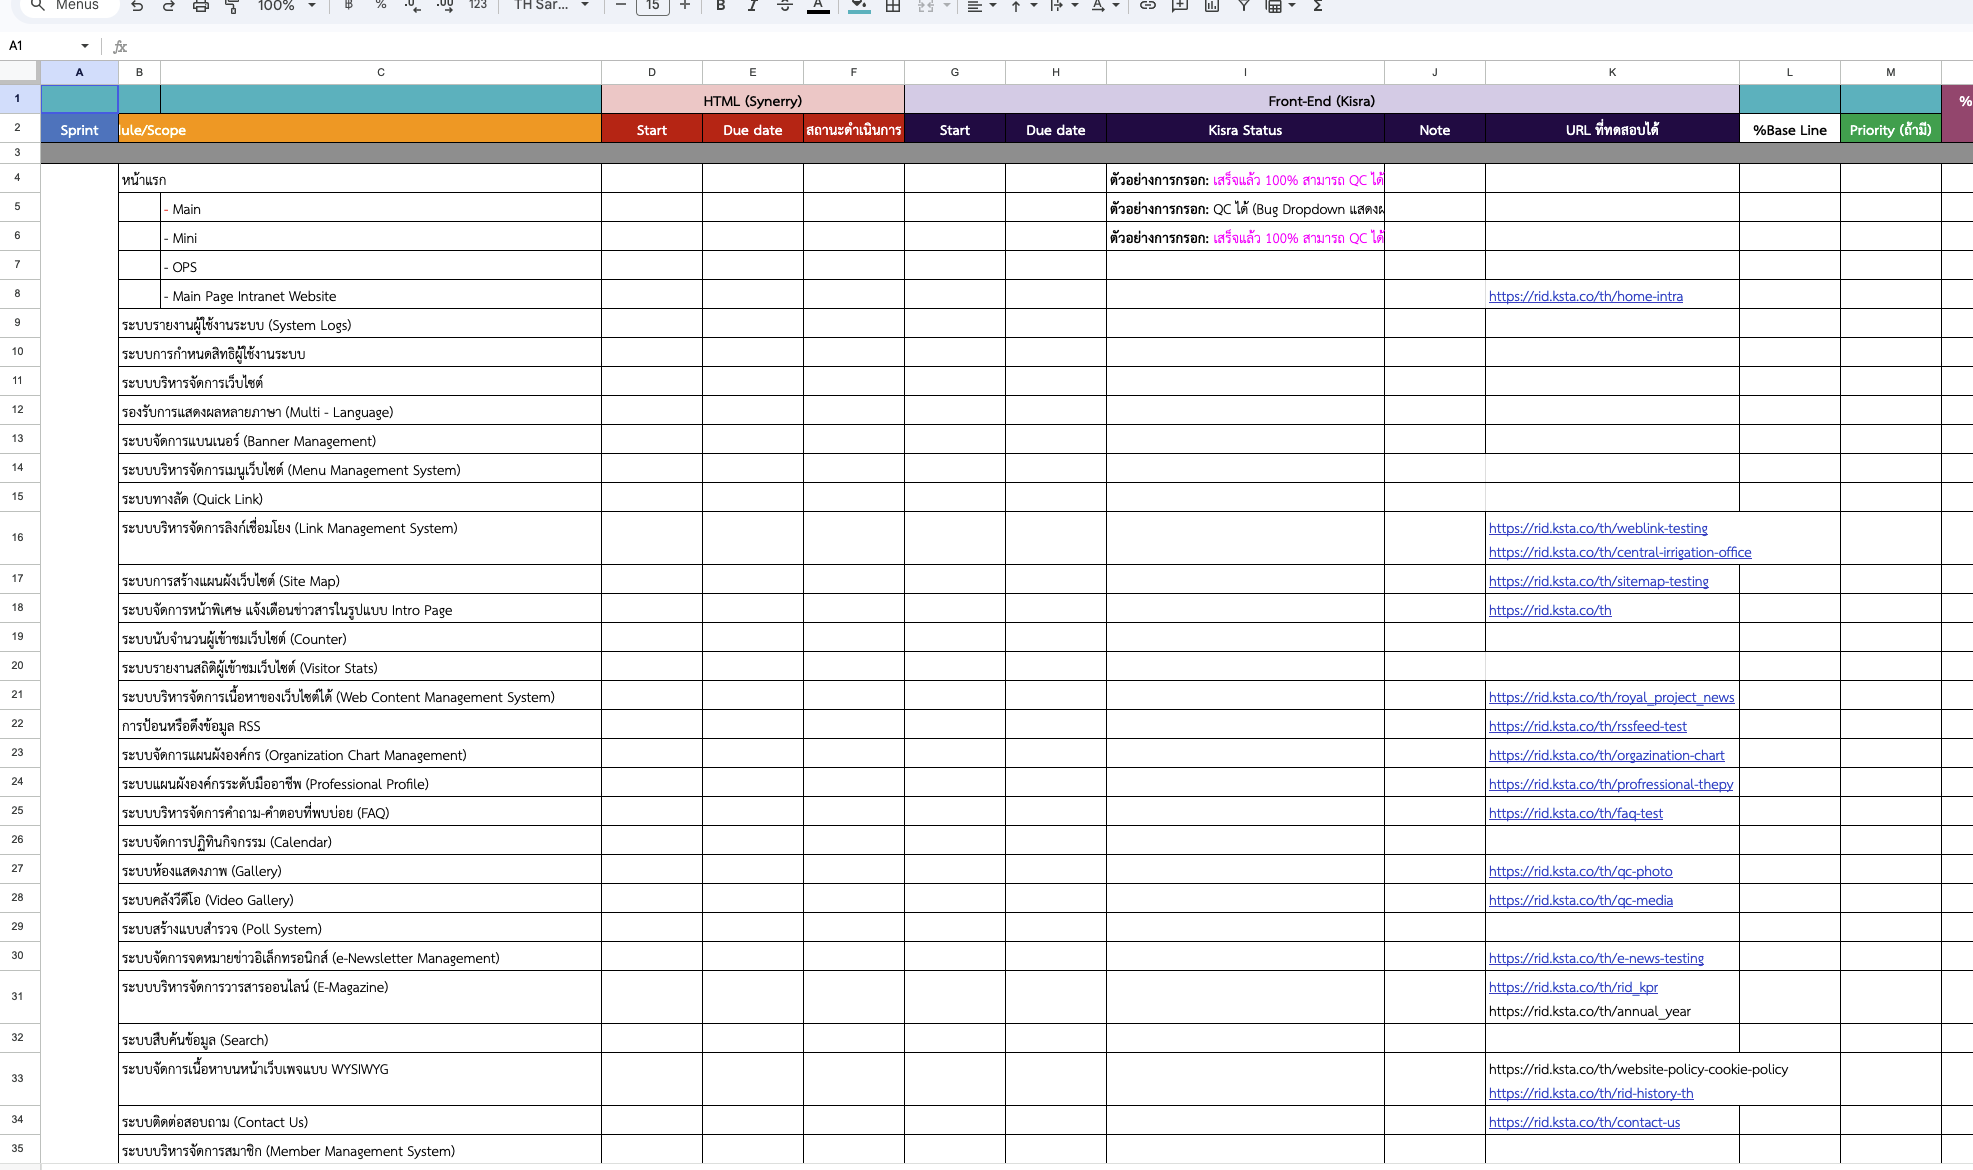
Task: Click the font size input field
Action: [x=652, y=6]
